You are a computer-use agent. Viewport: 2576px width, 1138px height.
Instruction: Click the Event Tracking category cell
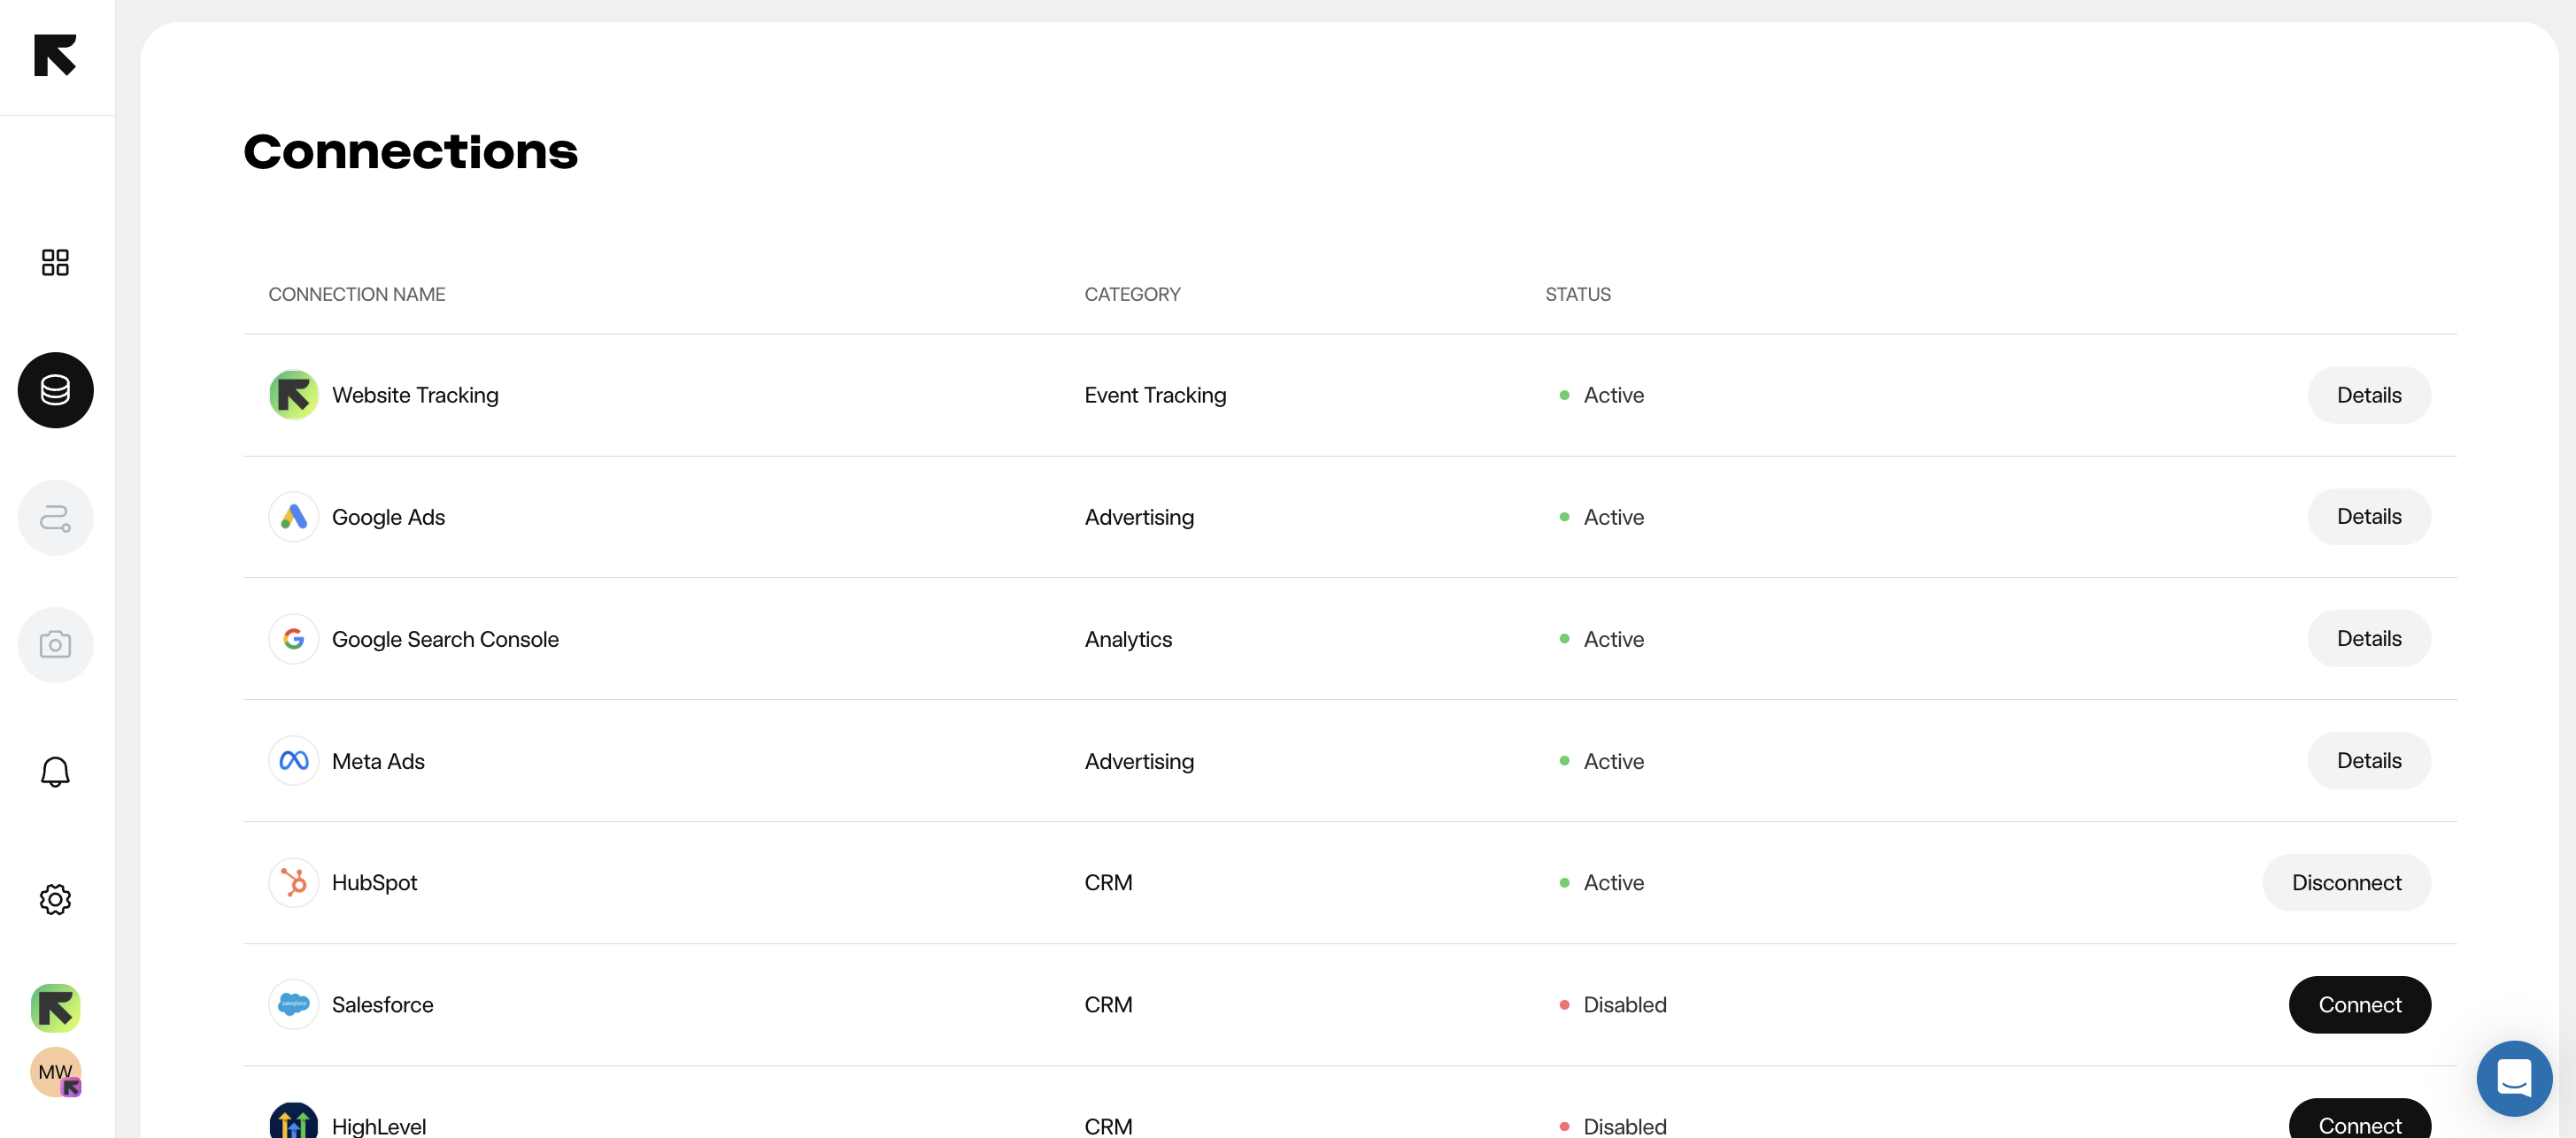1155,396
